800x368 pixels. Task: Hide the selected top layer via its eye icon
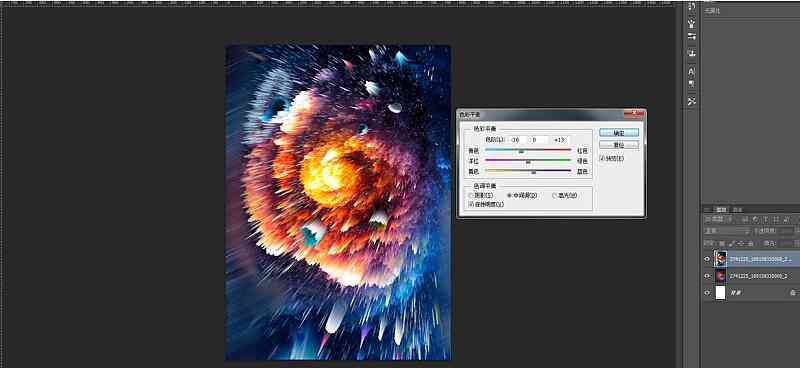[x=707, y=259]
